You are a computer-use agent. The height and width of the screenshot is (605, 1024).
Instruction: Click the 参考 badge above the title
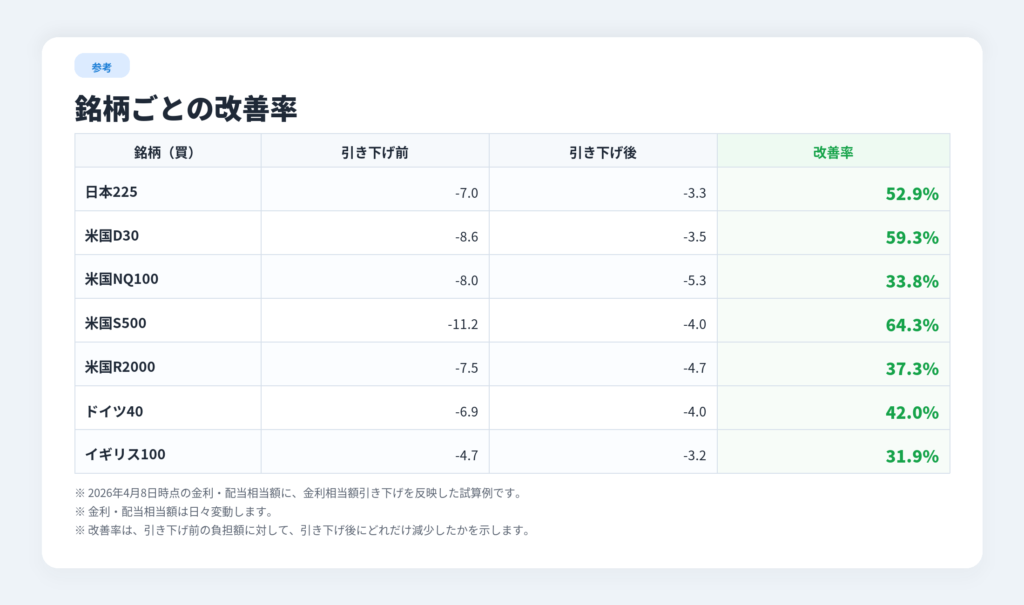[101, 67]
